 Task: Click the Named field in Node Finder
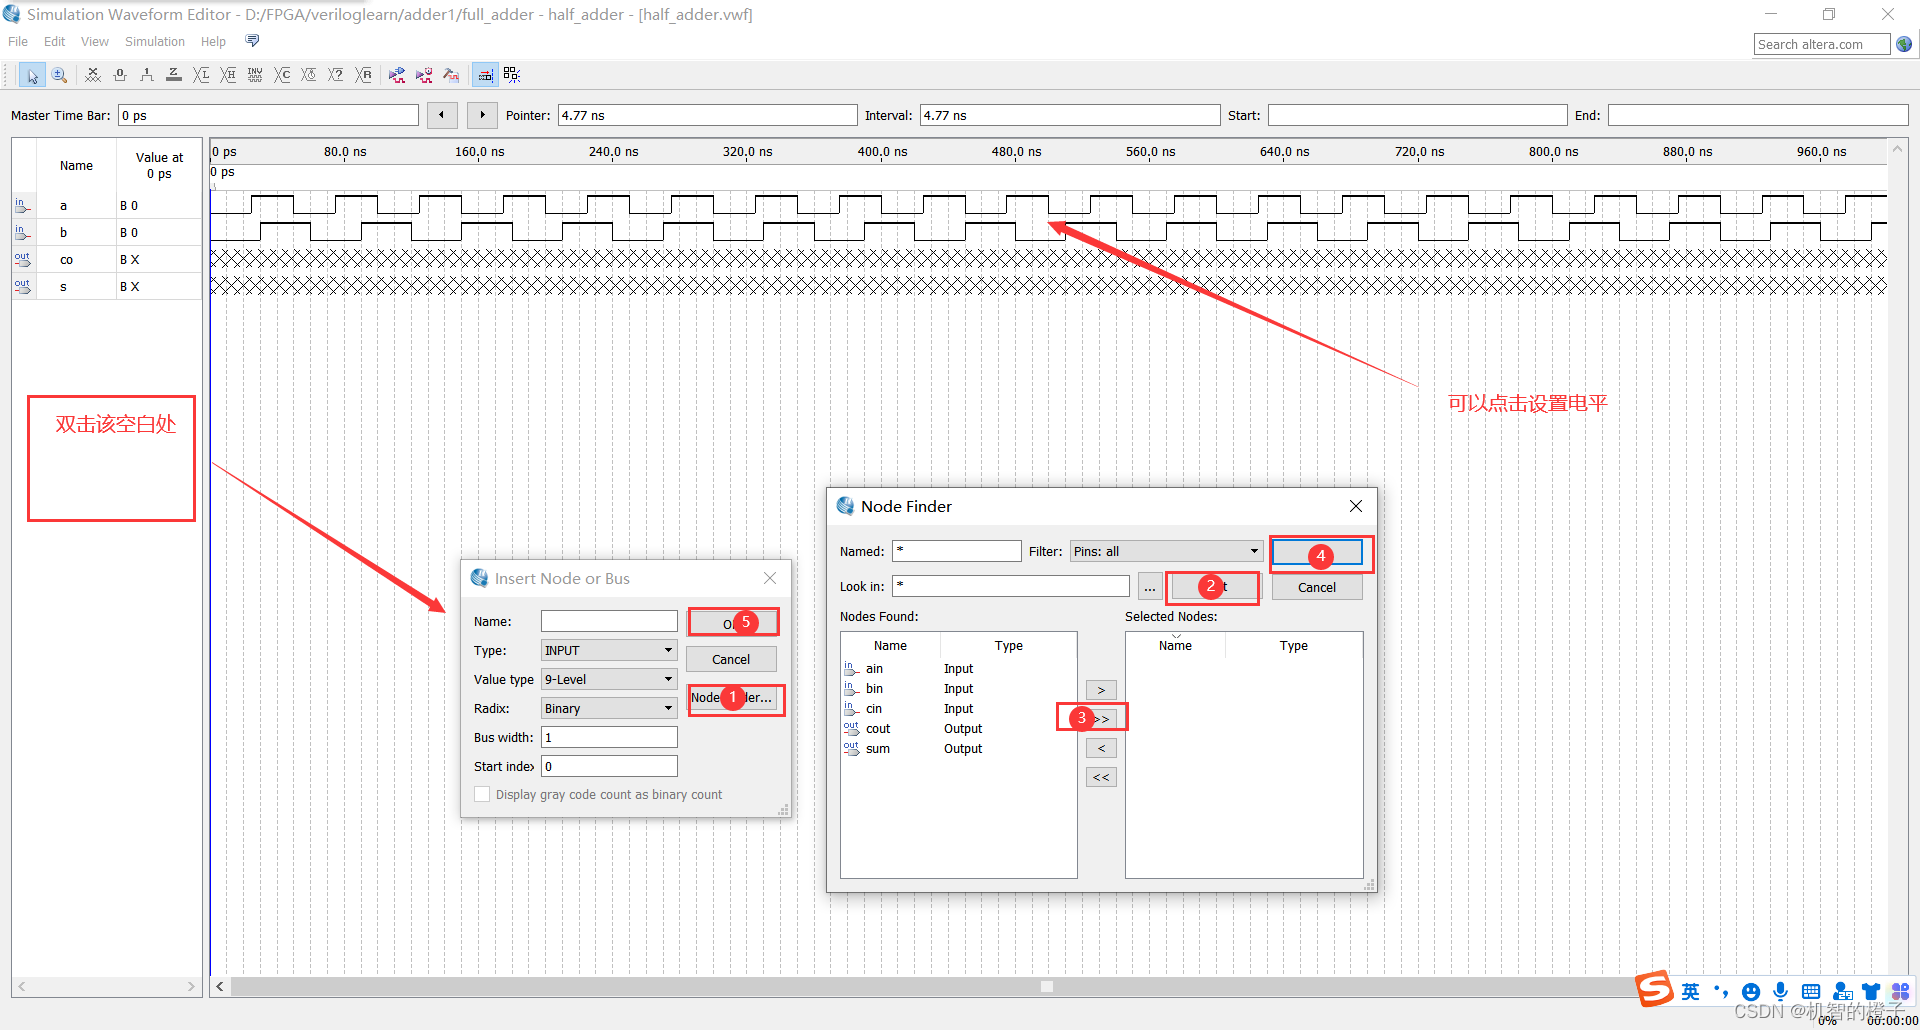957,551
